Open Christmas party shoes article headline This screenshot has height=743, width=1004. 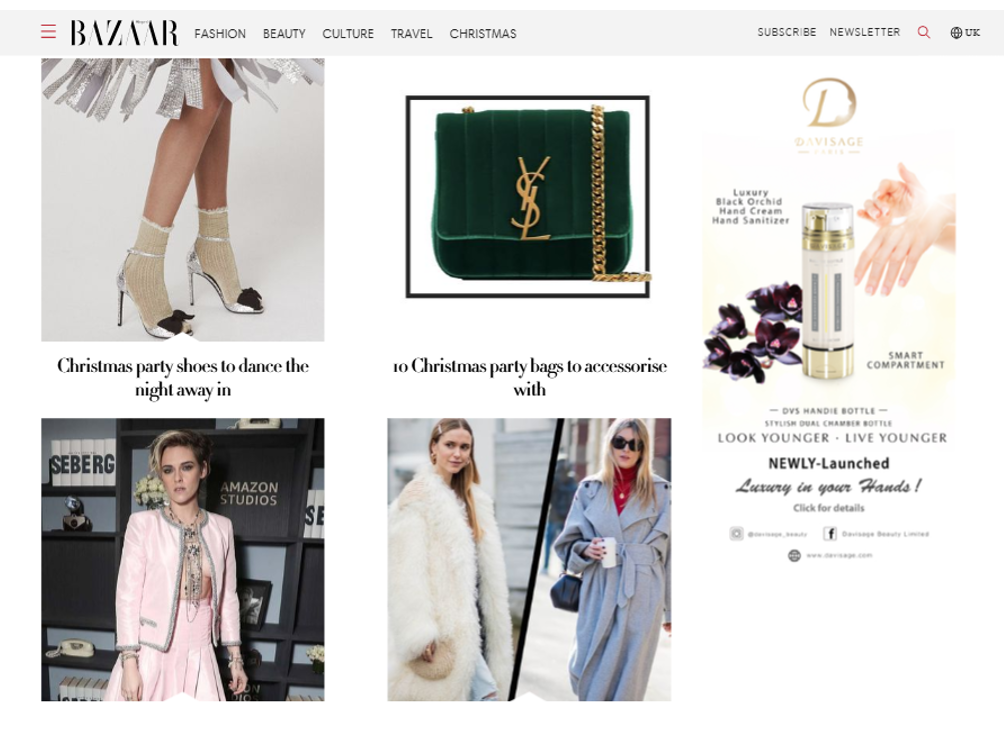coord(183,377)
